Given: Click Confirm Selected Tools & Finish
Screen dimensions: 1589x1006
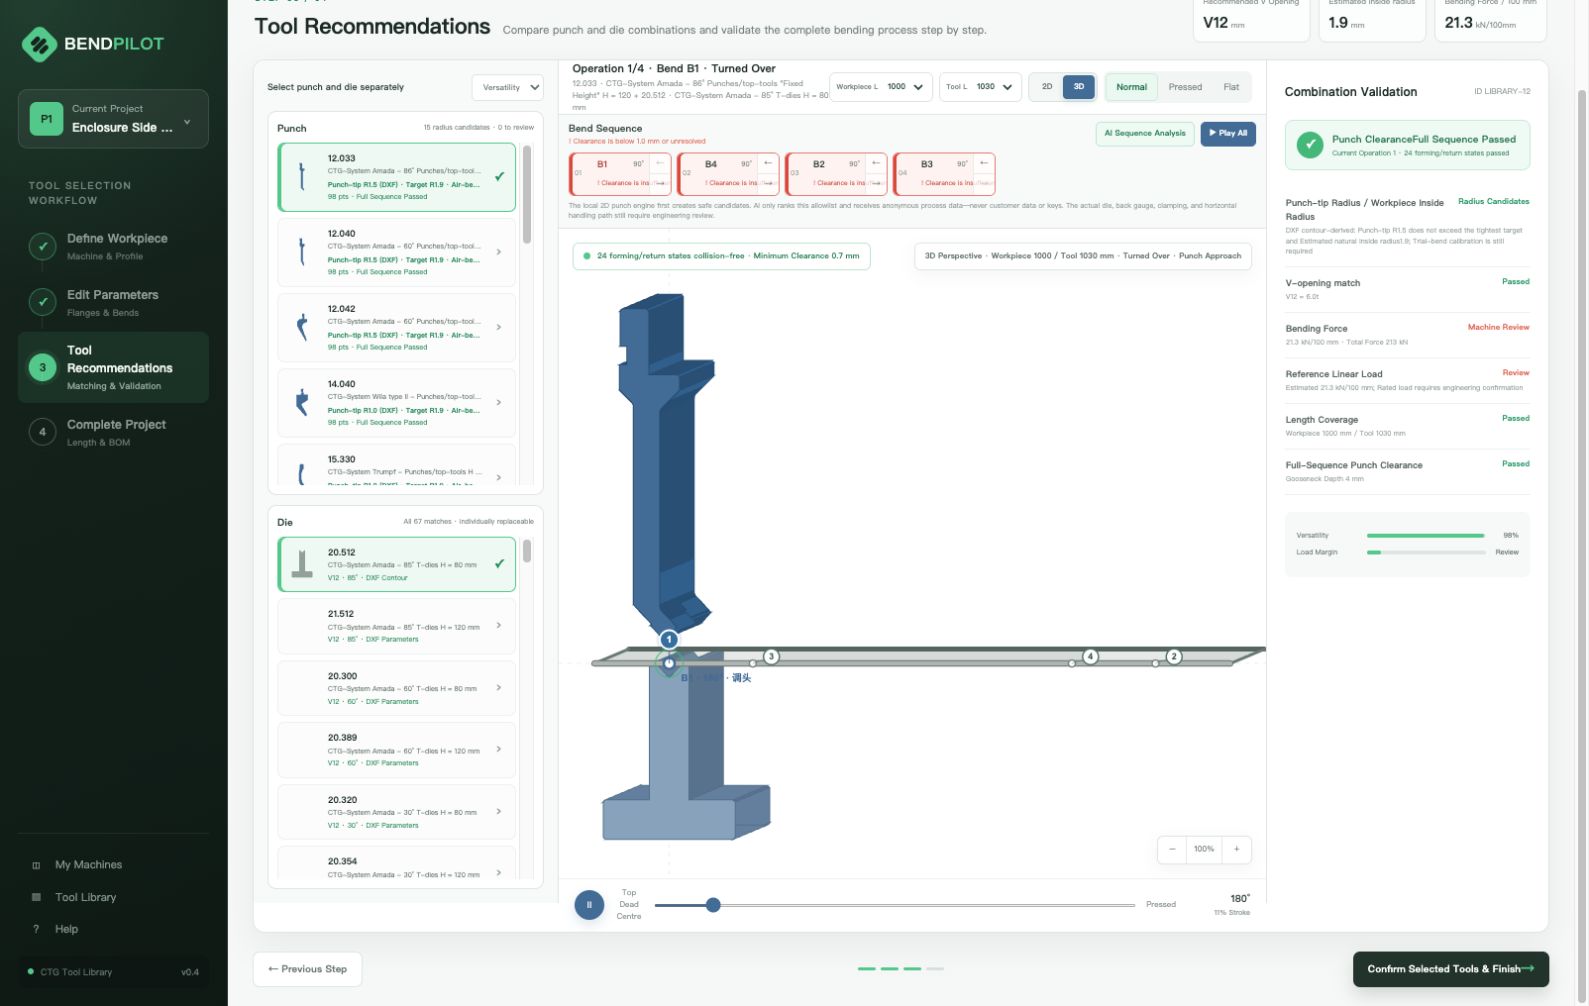Looking at the screenshot, I should coord(1450,969).
